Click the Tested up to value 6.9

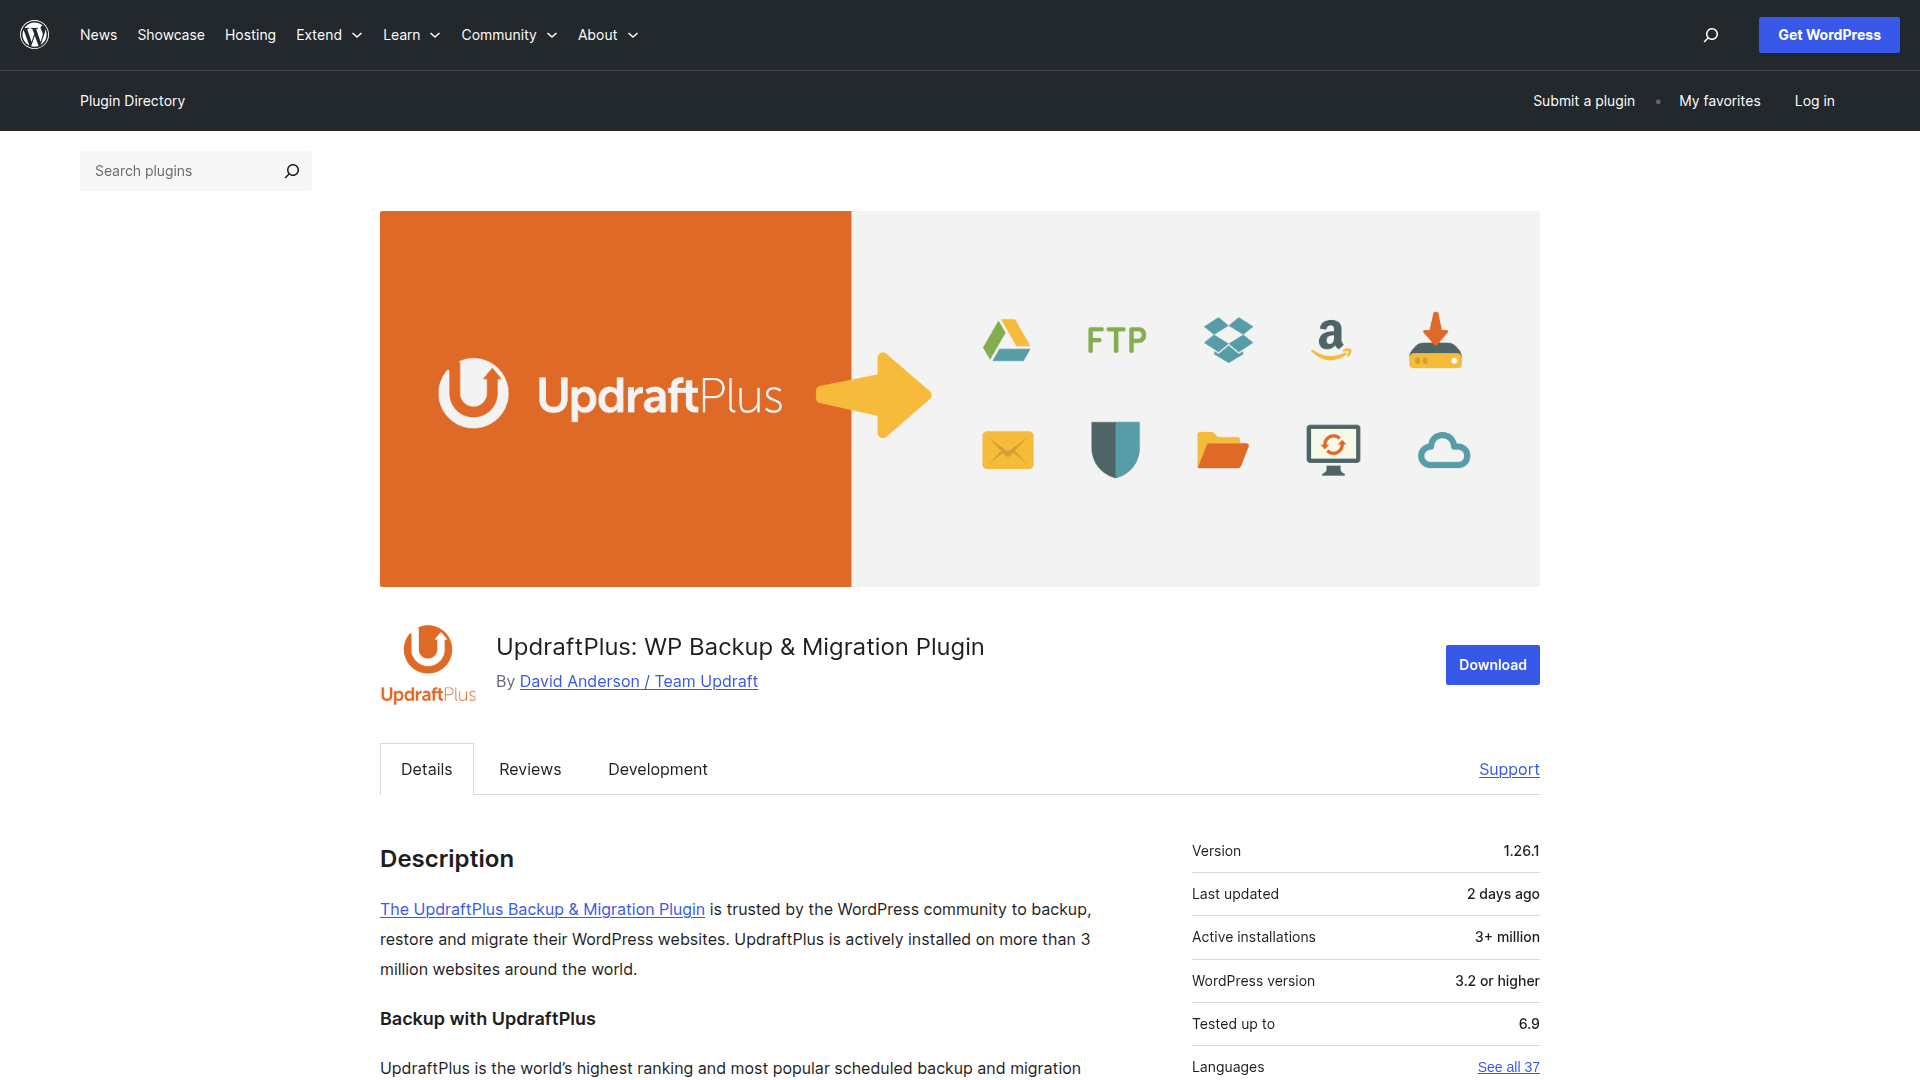(1529, 1024)
